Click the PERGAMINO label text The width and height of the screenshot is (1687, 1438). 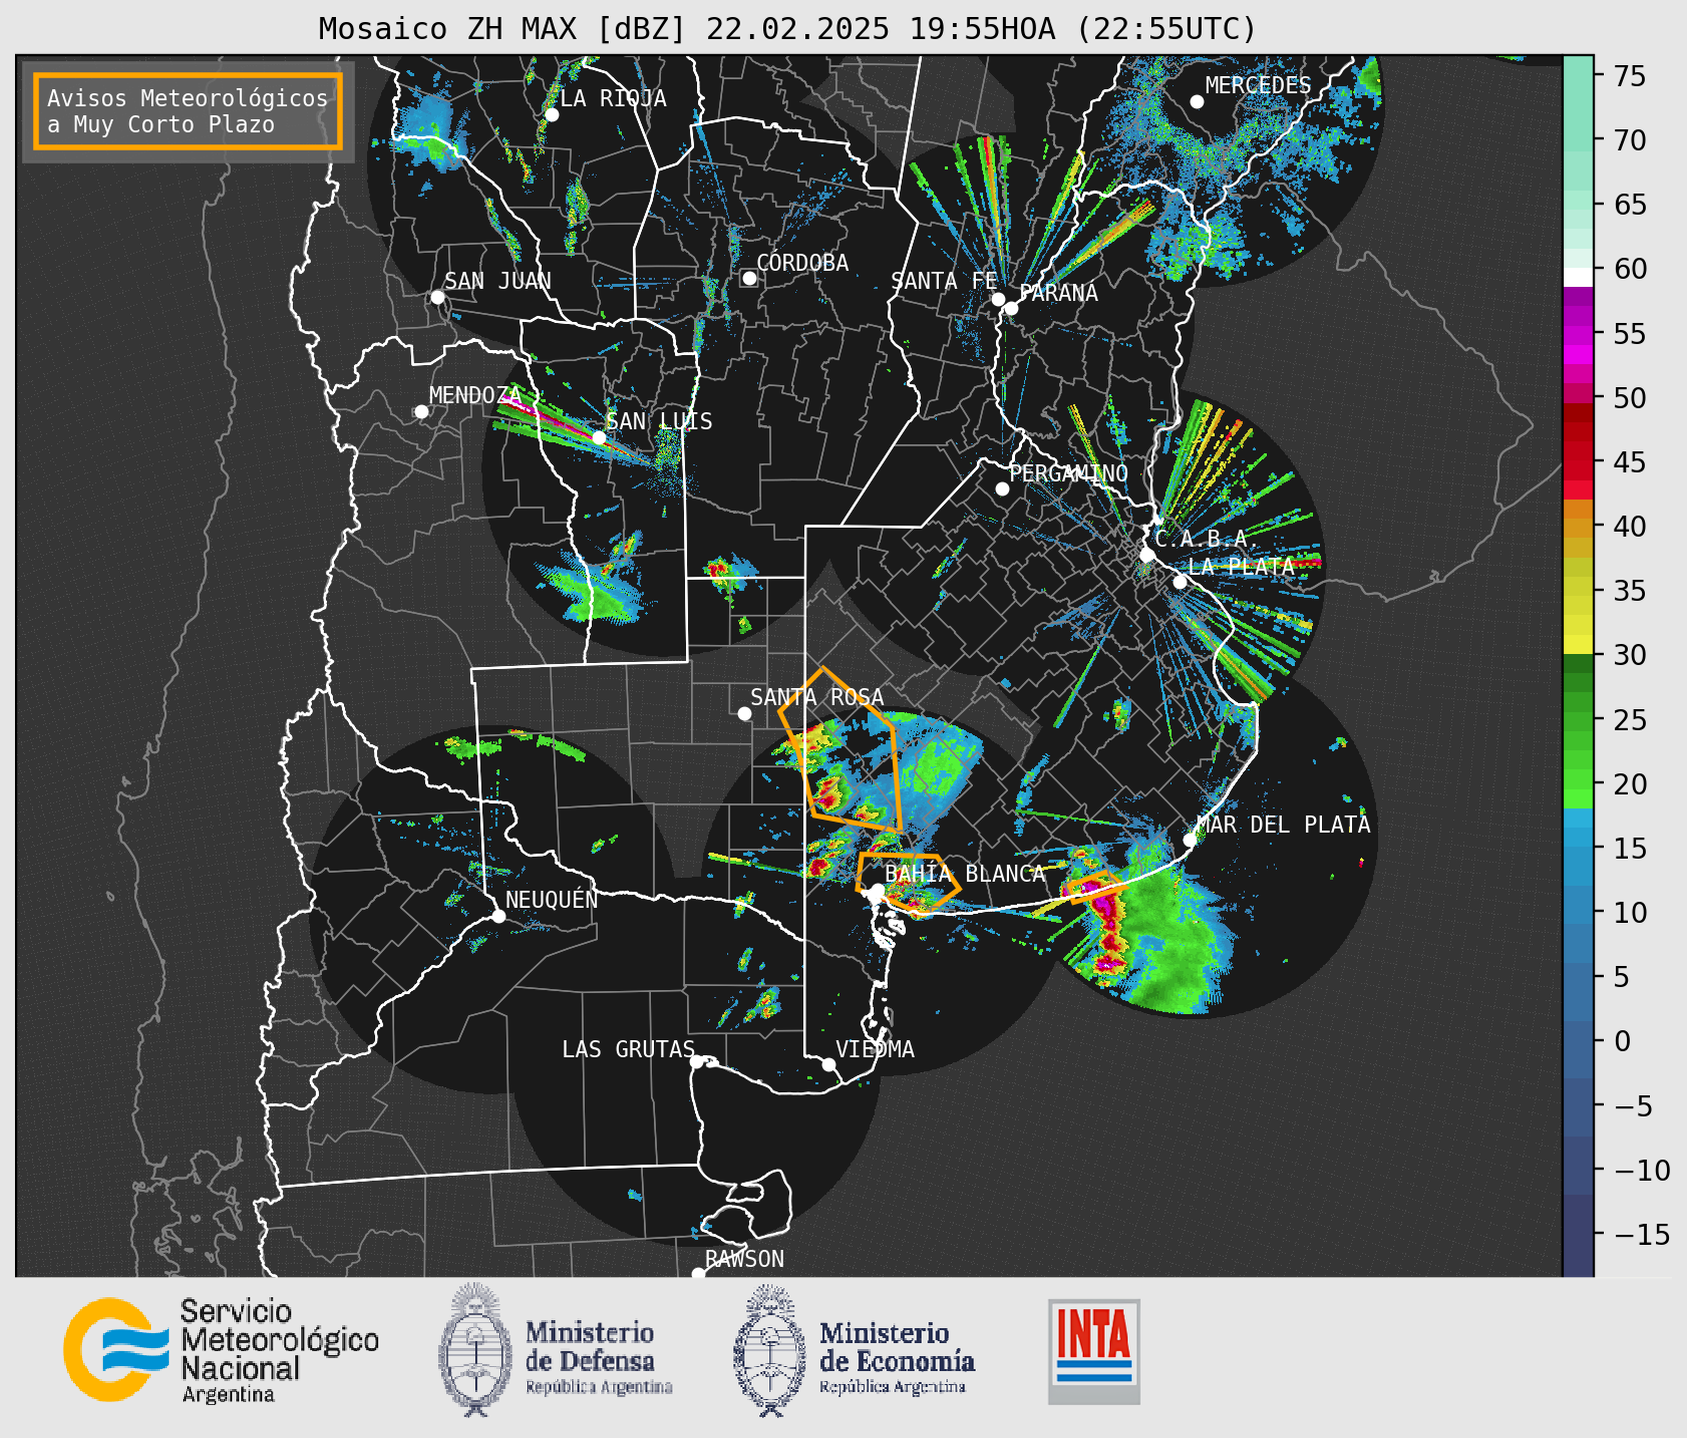coord(1069,473)
